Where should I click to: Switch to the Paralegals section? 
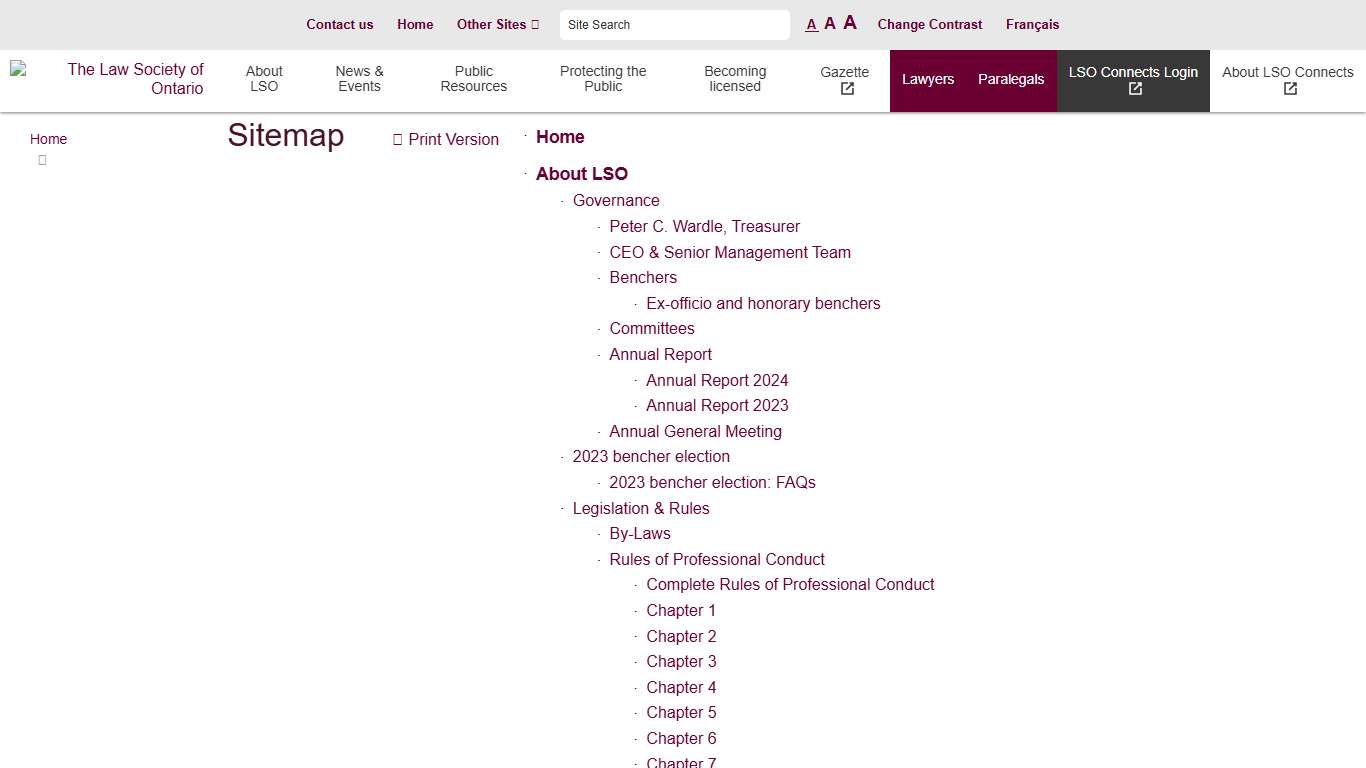pos(1011,79)
